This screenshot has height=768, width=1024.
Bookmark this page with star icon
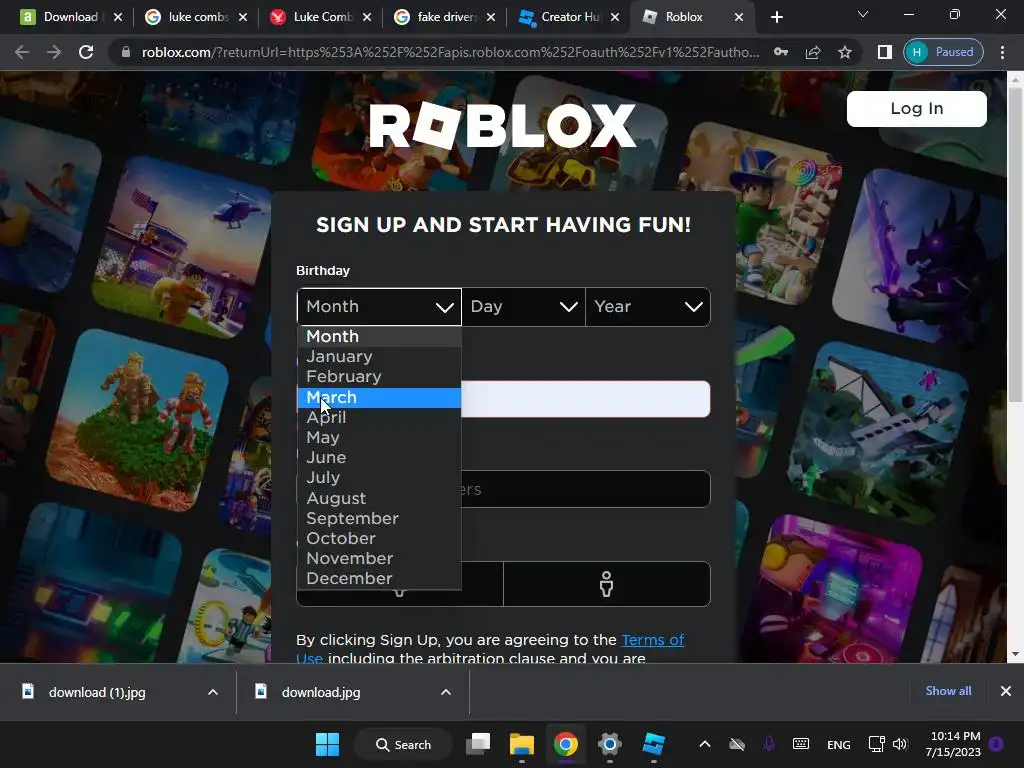[x=845, y=52]
